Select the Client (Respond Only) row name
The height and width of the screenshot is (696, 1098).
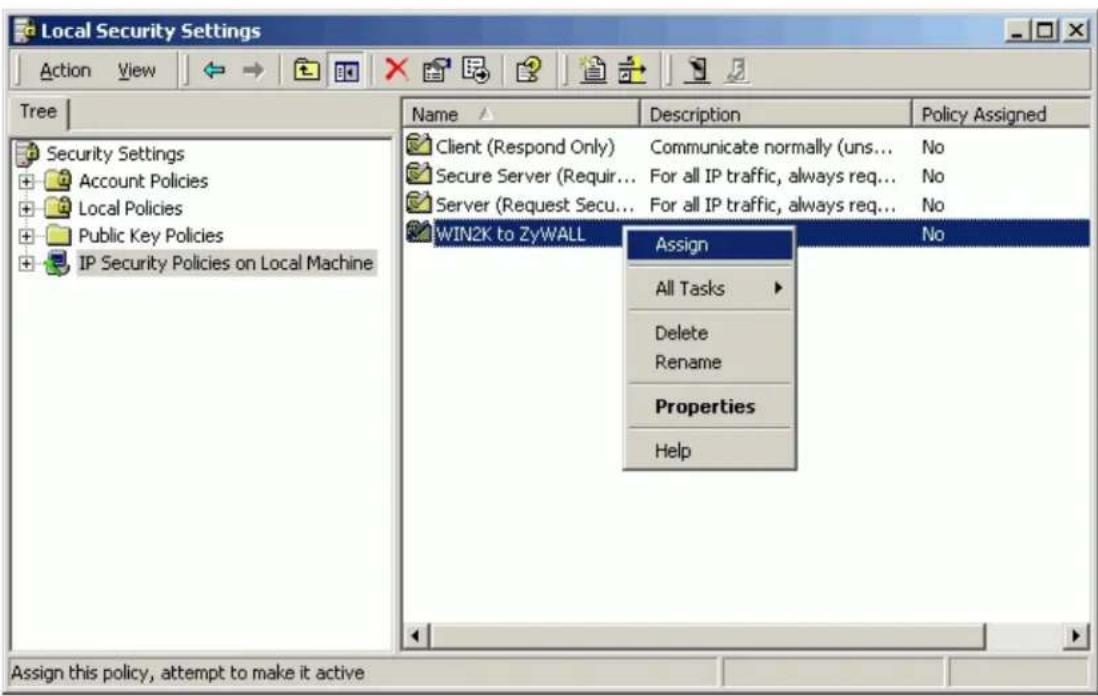[x=524, y=146]
